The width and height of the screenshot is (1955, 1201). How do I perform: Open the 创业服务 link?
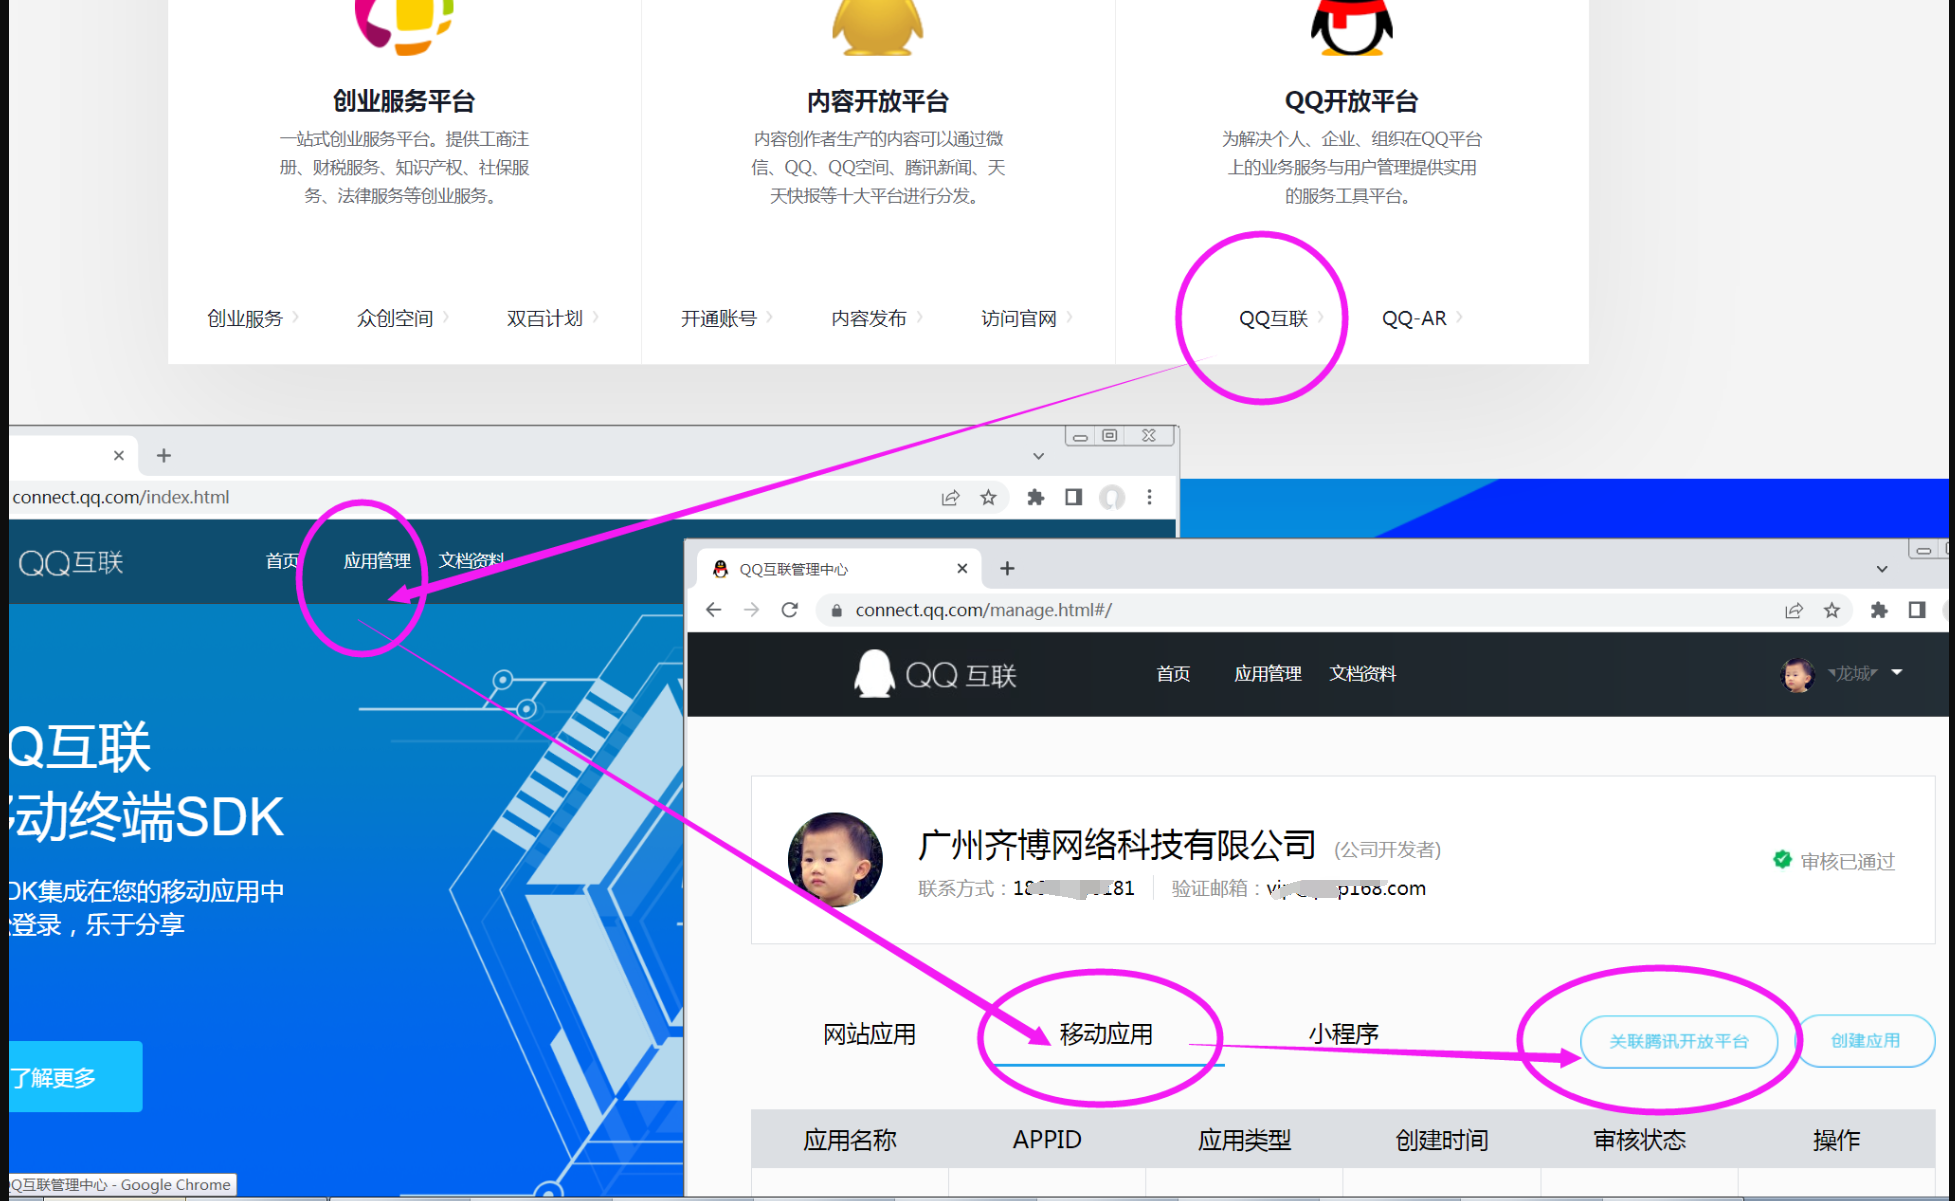click(245, 318)
